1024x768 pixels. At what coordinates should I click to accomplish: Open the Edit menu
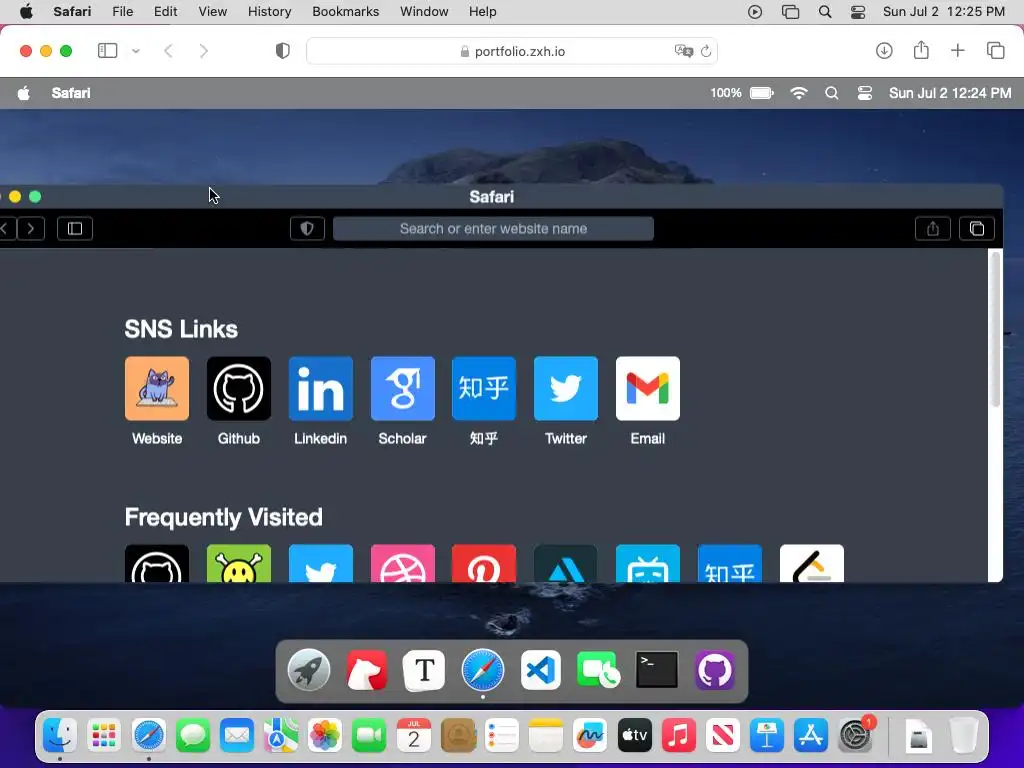coord(165,12)
